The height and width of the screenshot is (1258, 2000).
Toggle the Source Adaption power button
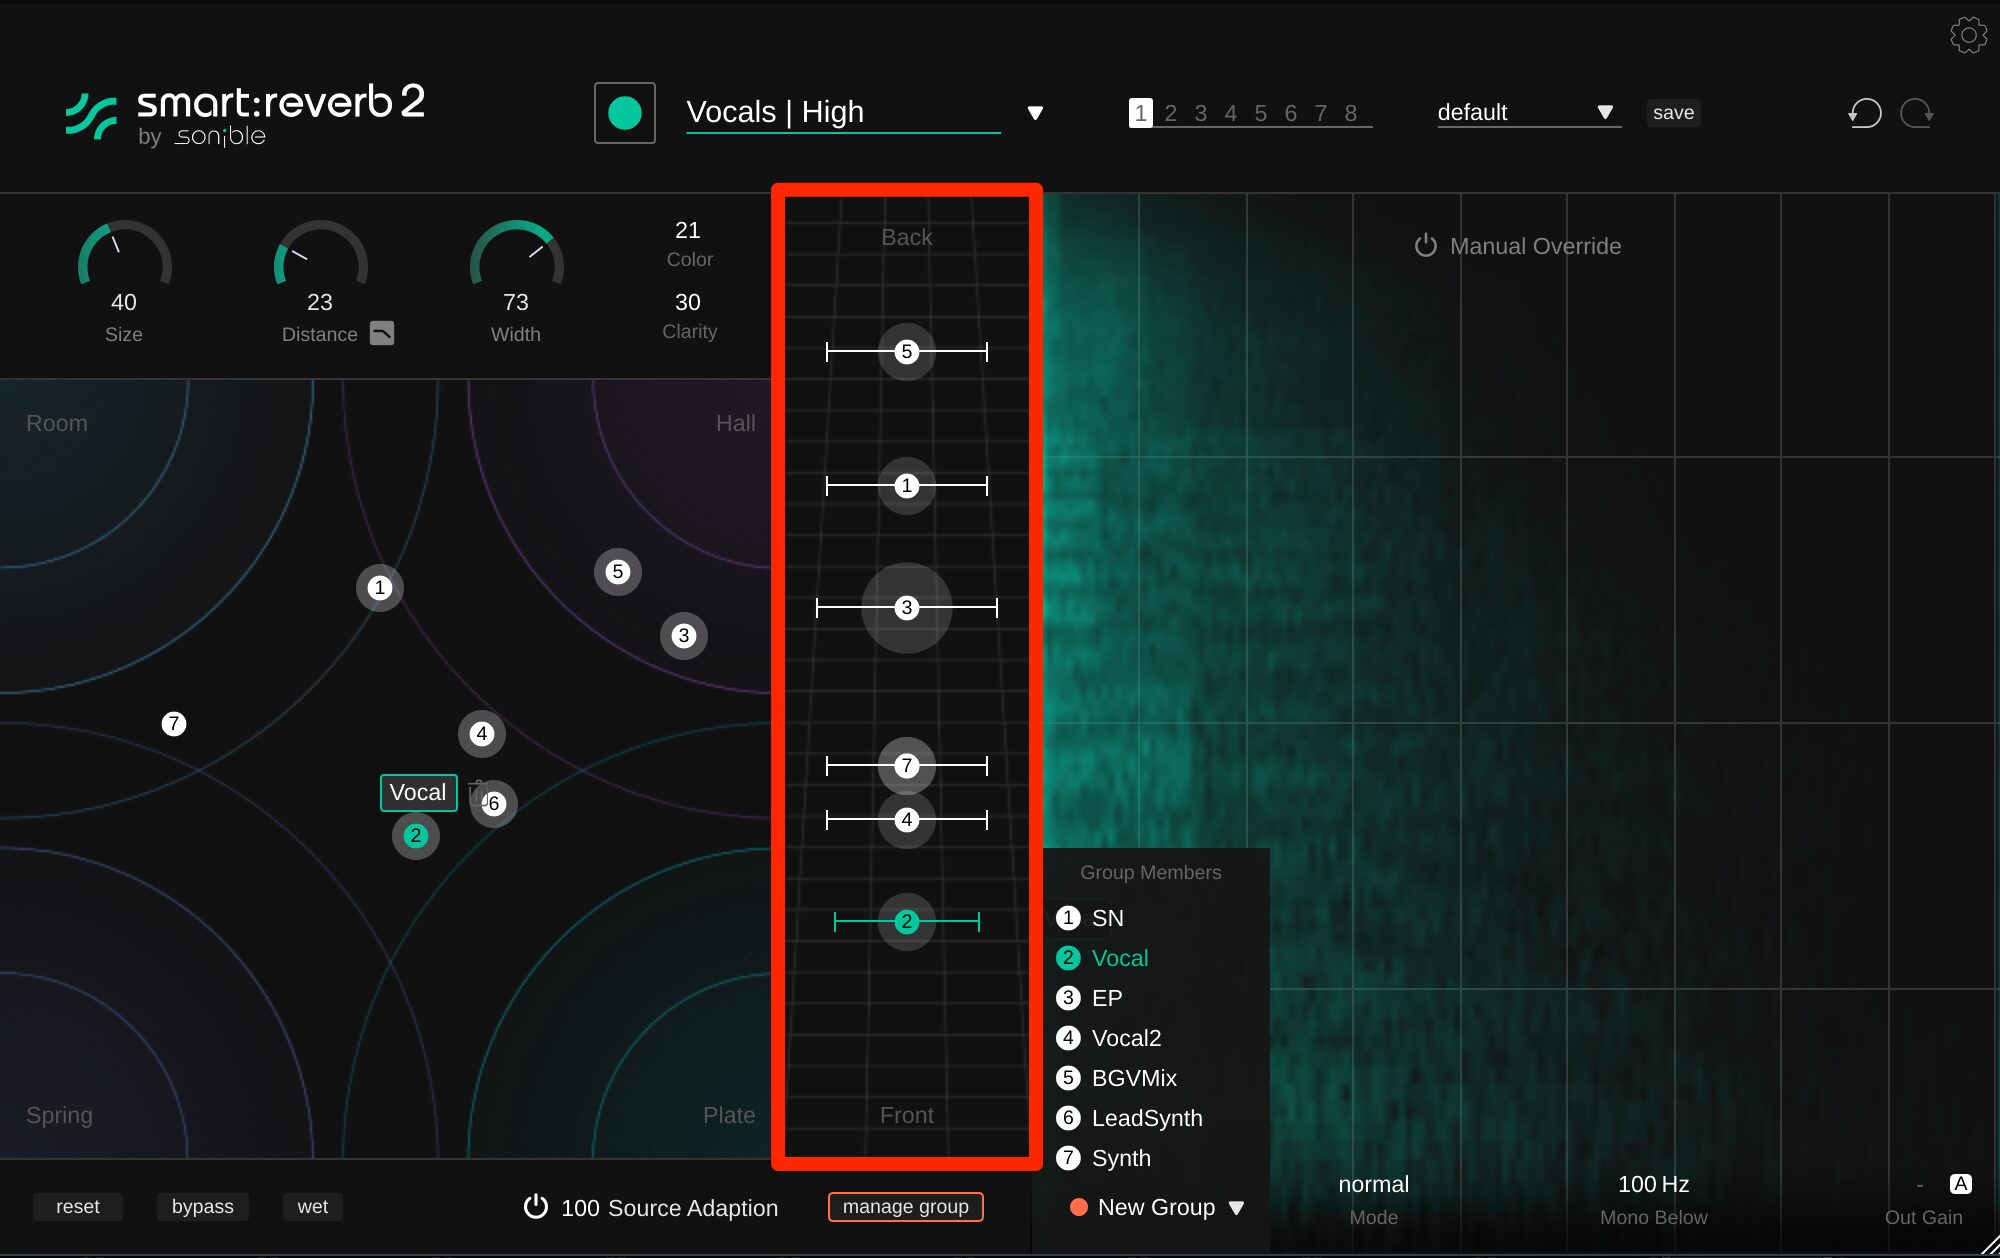(x=536, y=1207)
